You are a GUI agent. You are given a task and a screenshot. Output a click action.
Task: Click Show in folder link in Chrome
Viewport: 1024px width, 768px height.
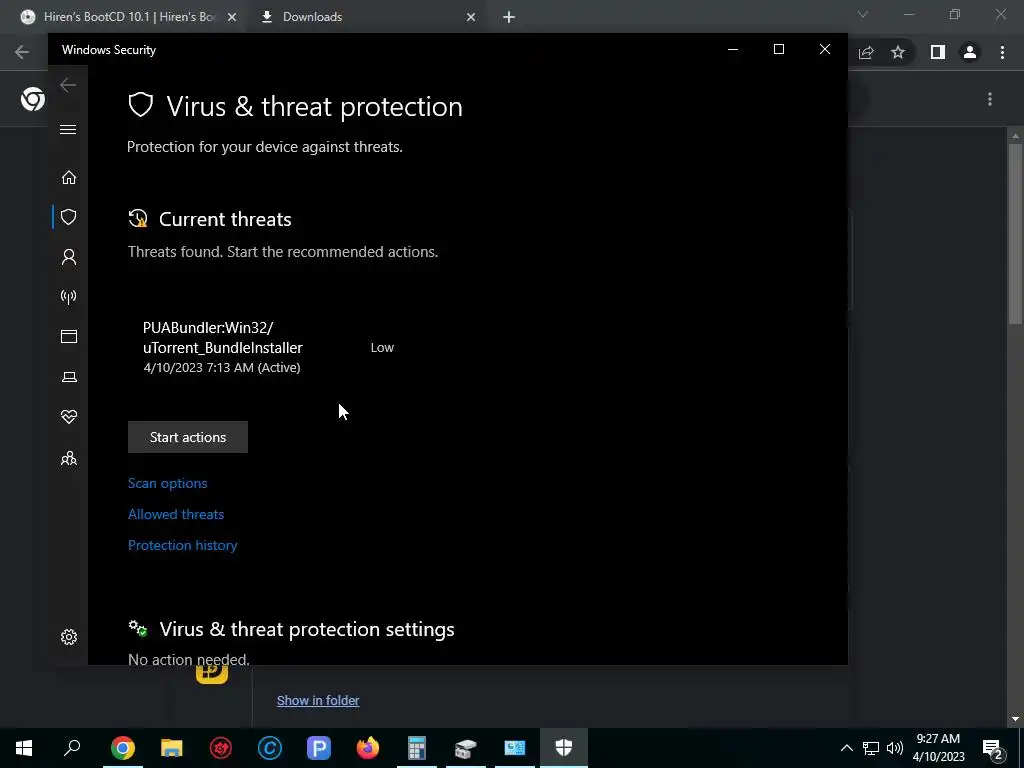[x=317, y=701]
